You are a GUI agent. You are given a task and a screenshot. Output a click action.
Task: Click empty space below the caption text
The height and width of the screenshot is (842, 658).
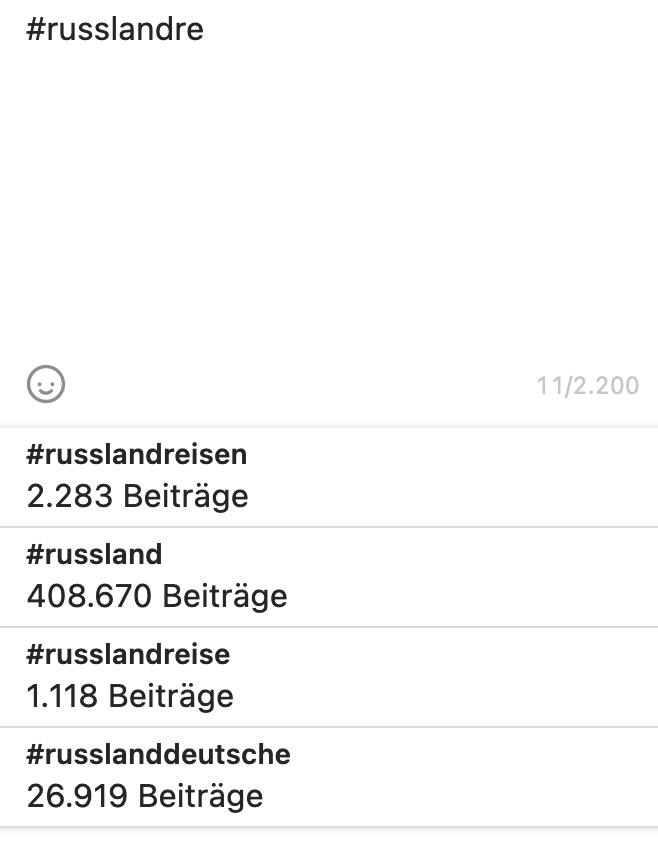330,220
